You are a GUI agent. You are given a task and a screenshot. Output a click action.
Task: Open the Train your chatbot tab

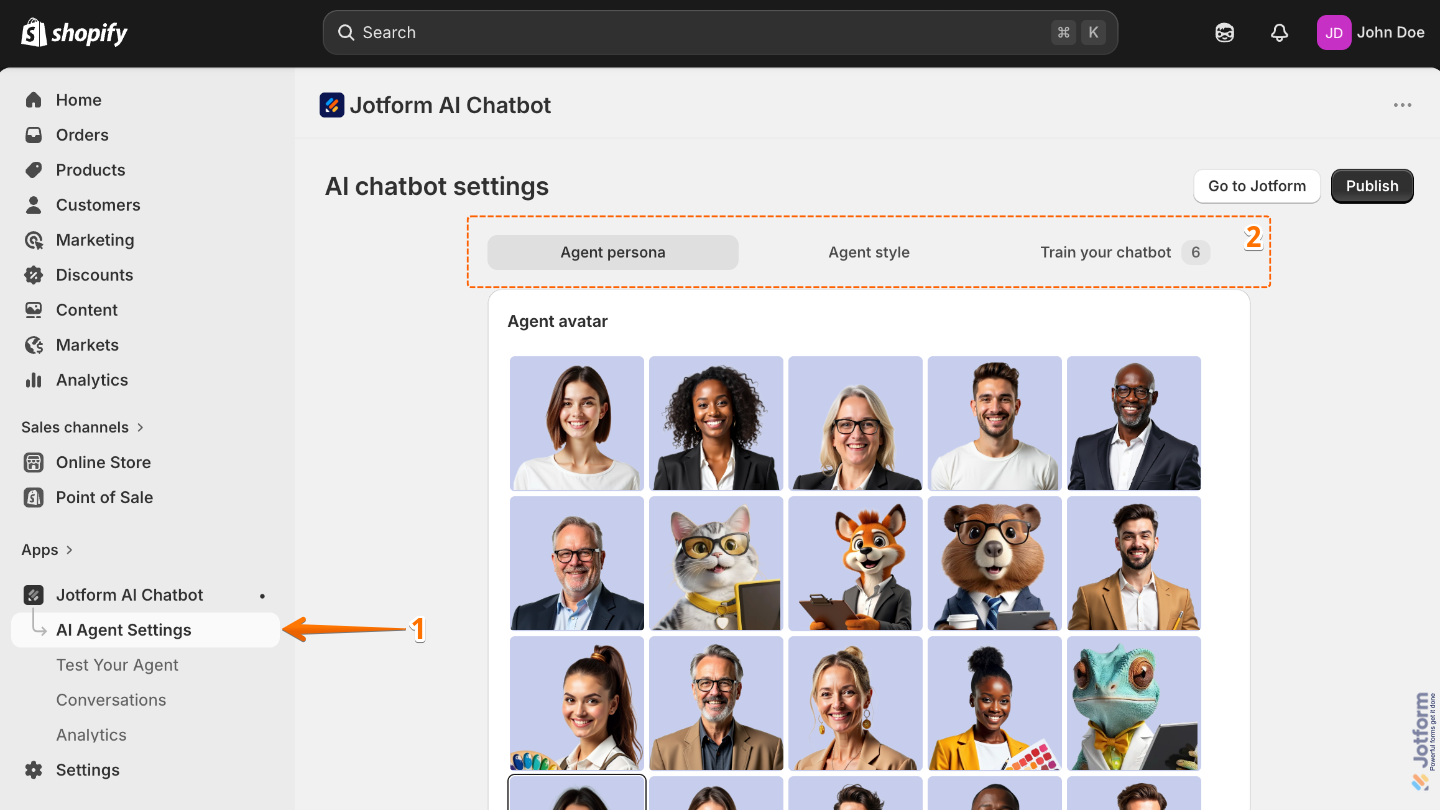tap(1105, 252)
